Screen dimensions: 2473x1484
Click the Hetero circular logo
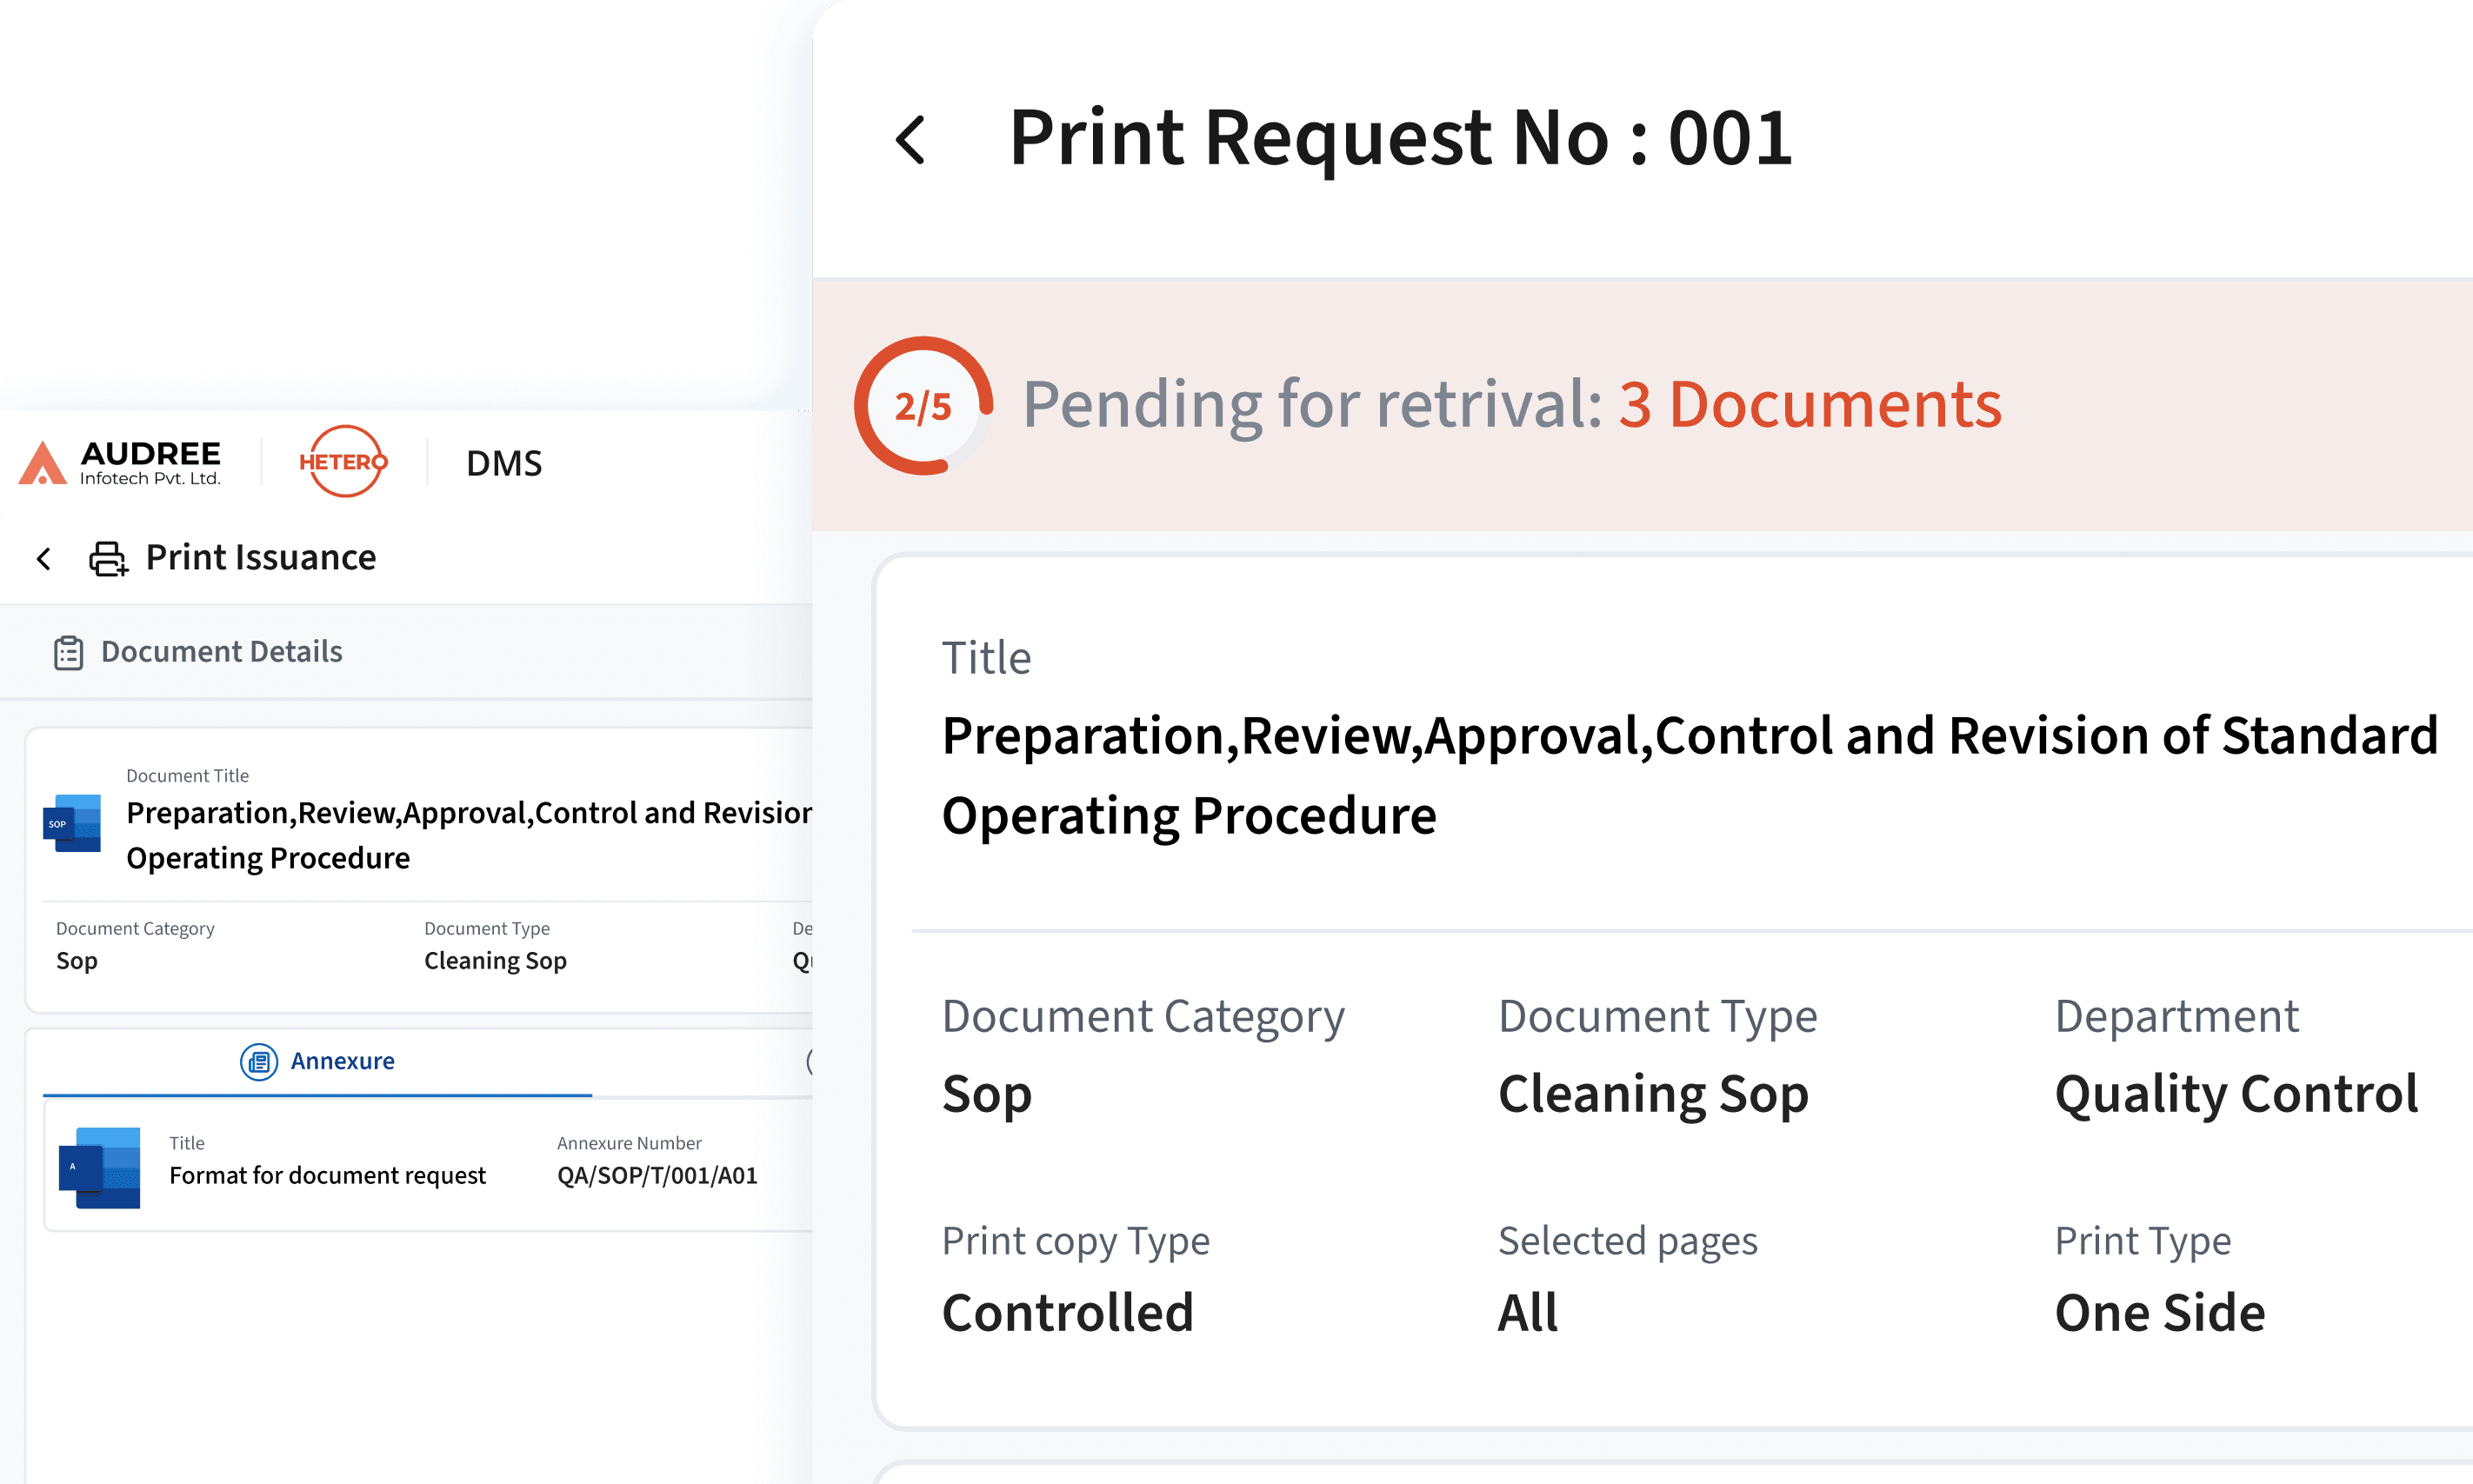pos(343,461)
